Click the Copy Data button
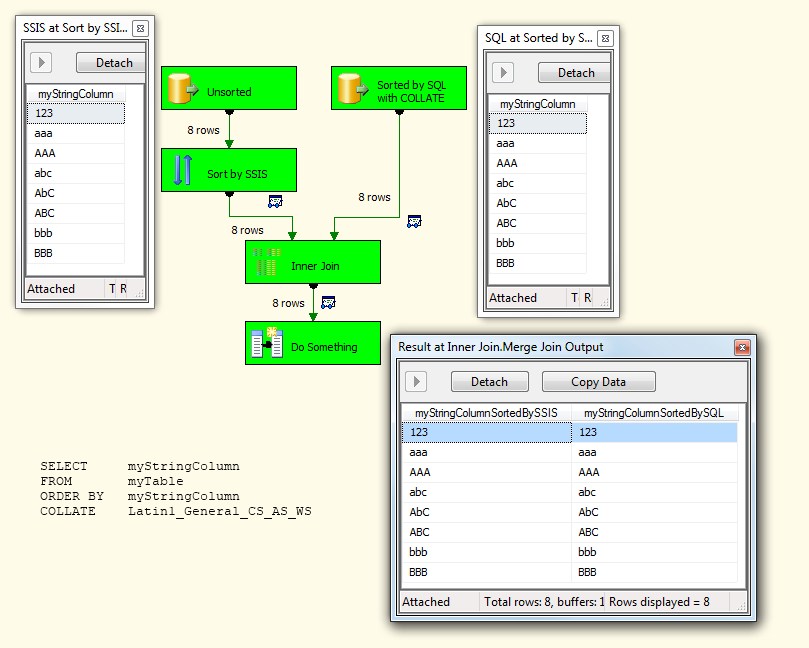 [x=598, y=382]
